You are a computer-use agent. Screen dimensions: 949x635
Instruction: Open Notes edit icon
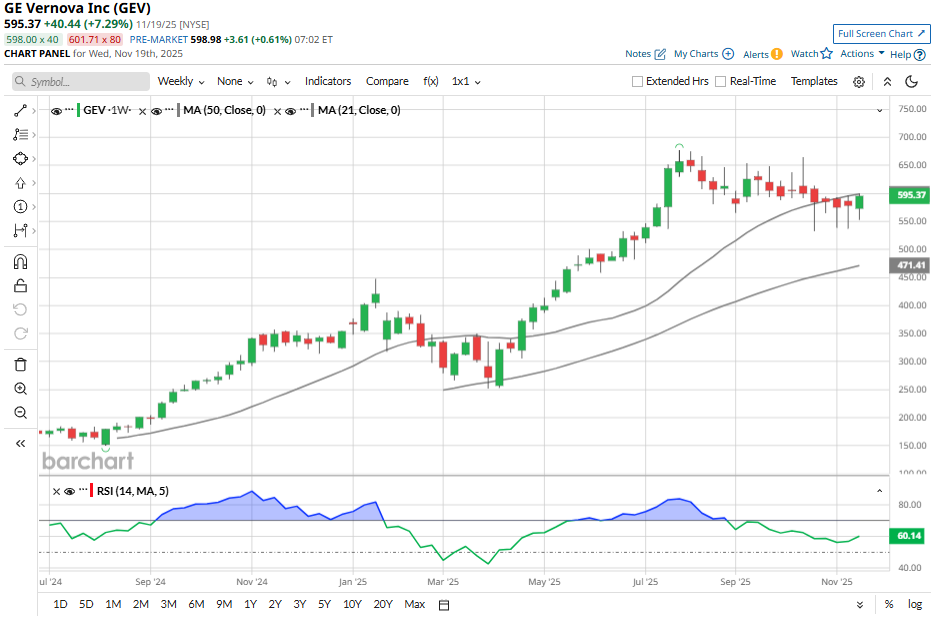click(x=660, y=54)
